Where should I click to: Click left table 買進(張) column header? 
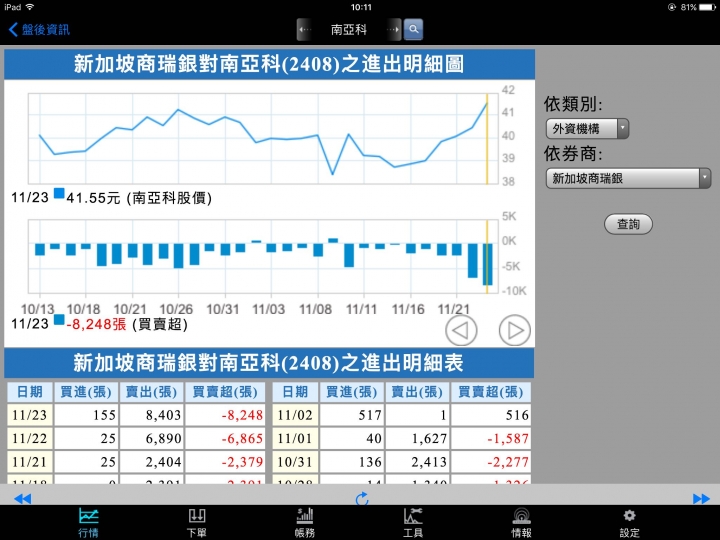[86, 392]
